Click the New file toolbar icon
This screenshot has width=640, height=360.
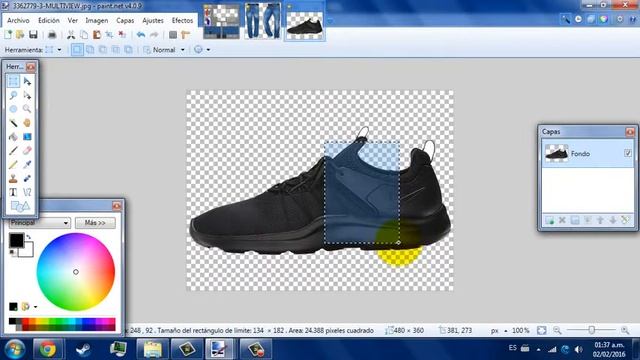tap(8, 35)
